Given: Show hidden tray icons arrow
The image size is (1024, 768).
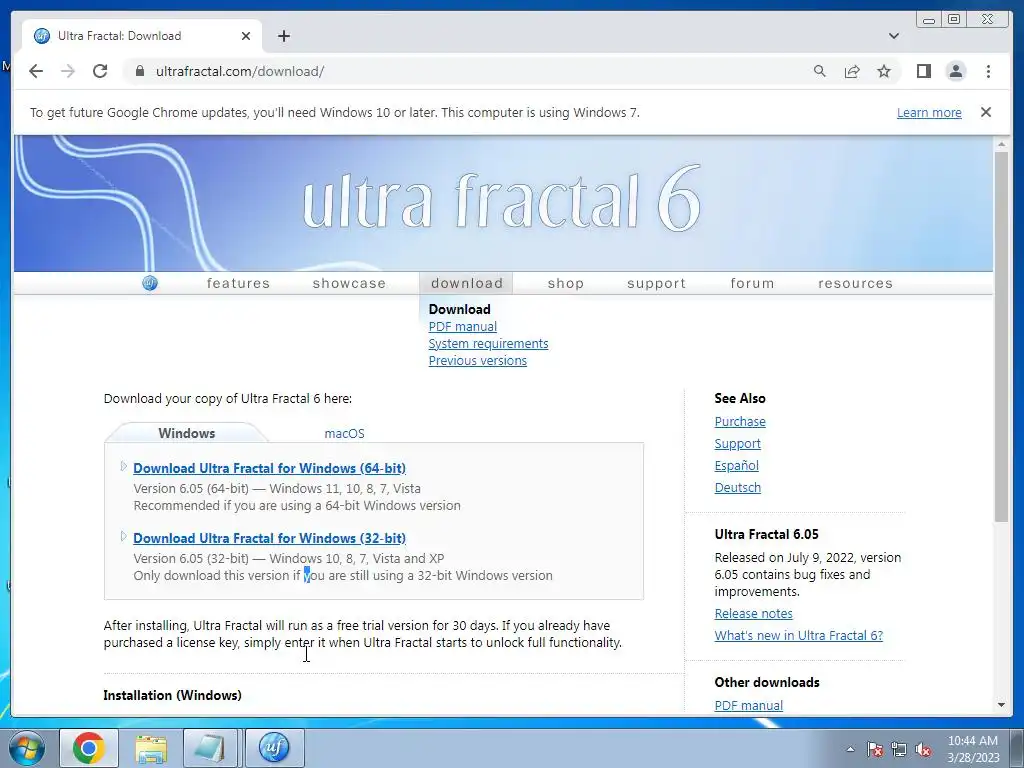Looking at the screenshot, I should coord(850,749).
